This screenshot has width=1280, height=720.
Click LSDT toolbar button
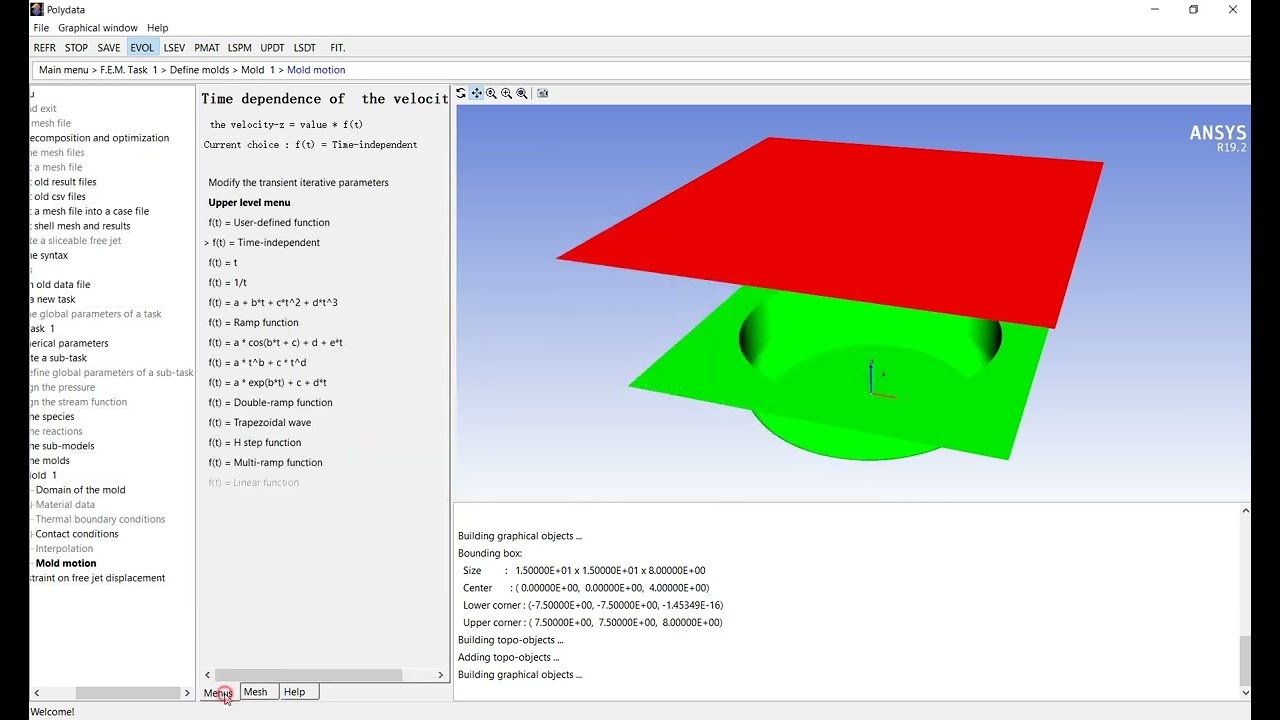pos(305,48)
